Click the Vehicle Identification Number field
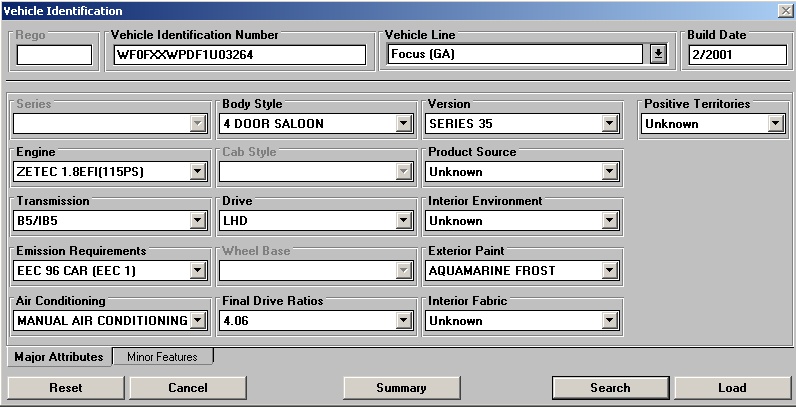The image size is (796, 407). click(x=238, y=55)
